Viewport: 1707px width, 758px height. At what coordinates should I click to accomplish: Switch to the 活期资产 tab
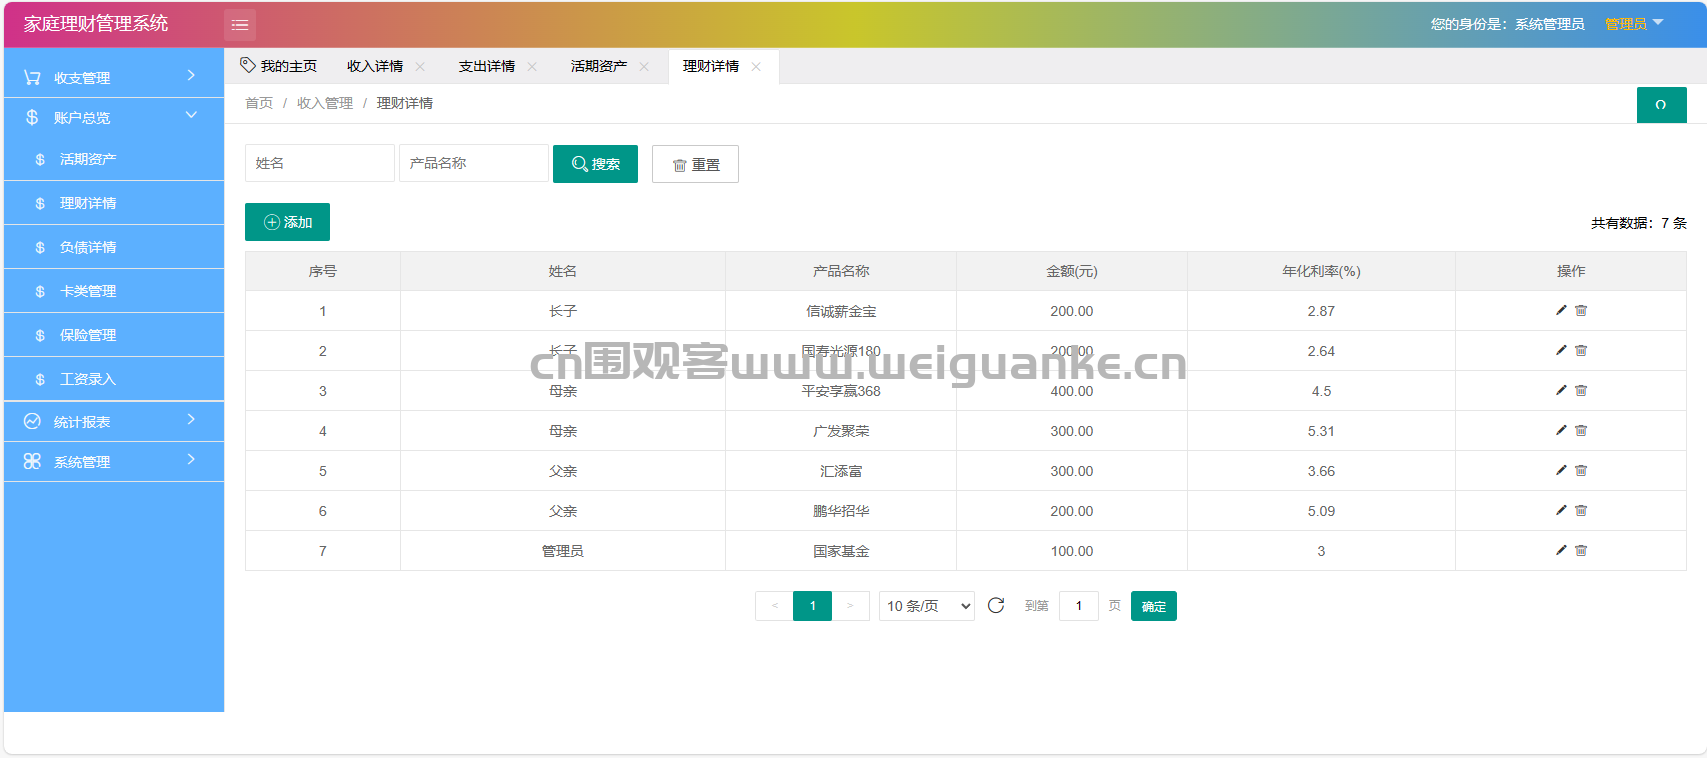pos(599,66)
